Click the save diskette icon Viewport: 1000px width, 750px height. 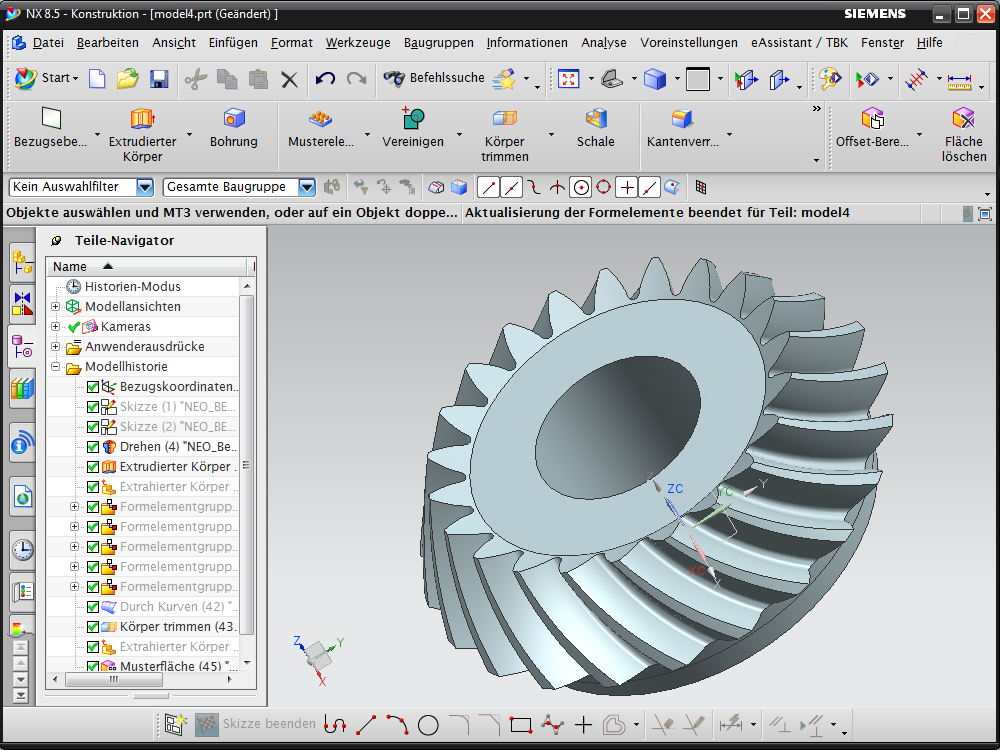[x=158, y=79]
